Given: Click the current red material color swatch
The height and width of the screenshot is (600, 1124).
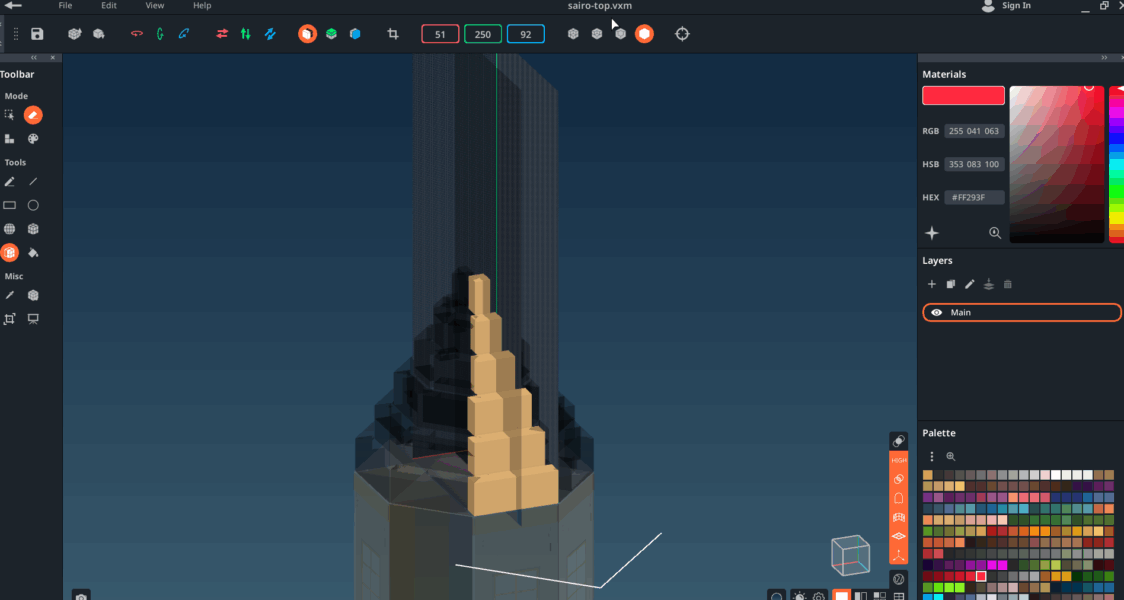Looking at the screenshot, I should pos(963,95).
